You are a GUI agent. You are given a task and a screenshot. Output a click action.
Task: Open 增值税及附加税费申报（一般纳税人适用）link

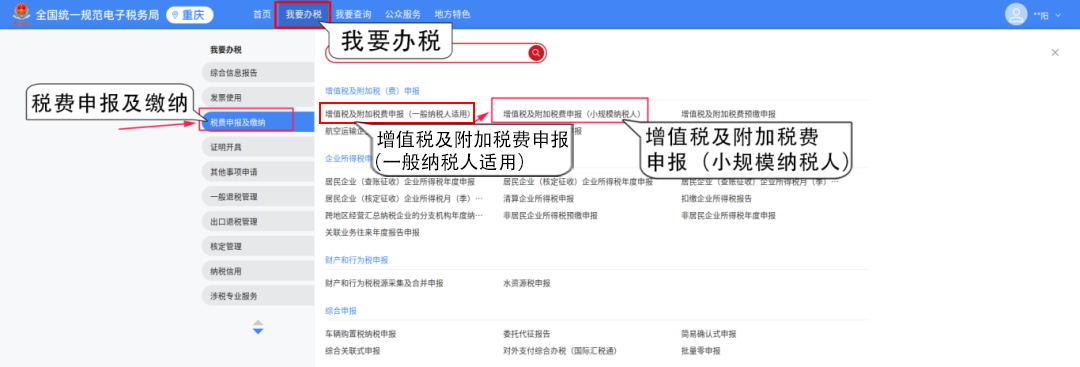398,114
